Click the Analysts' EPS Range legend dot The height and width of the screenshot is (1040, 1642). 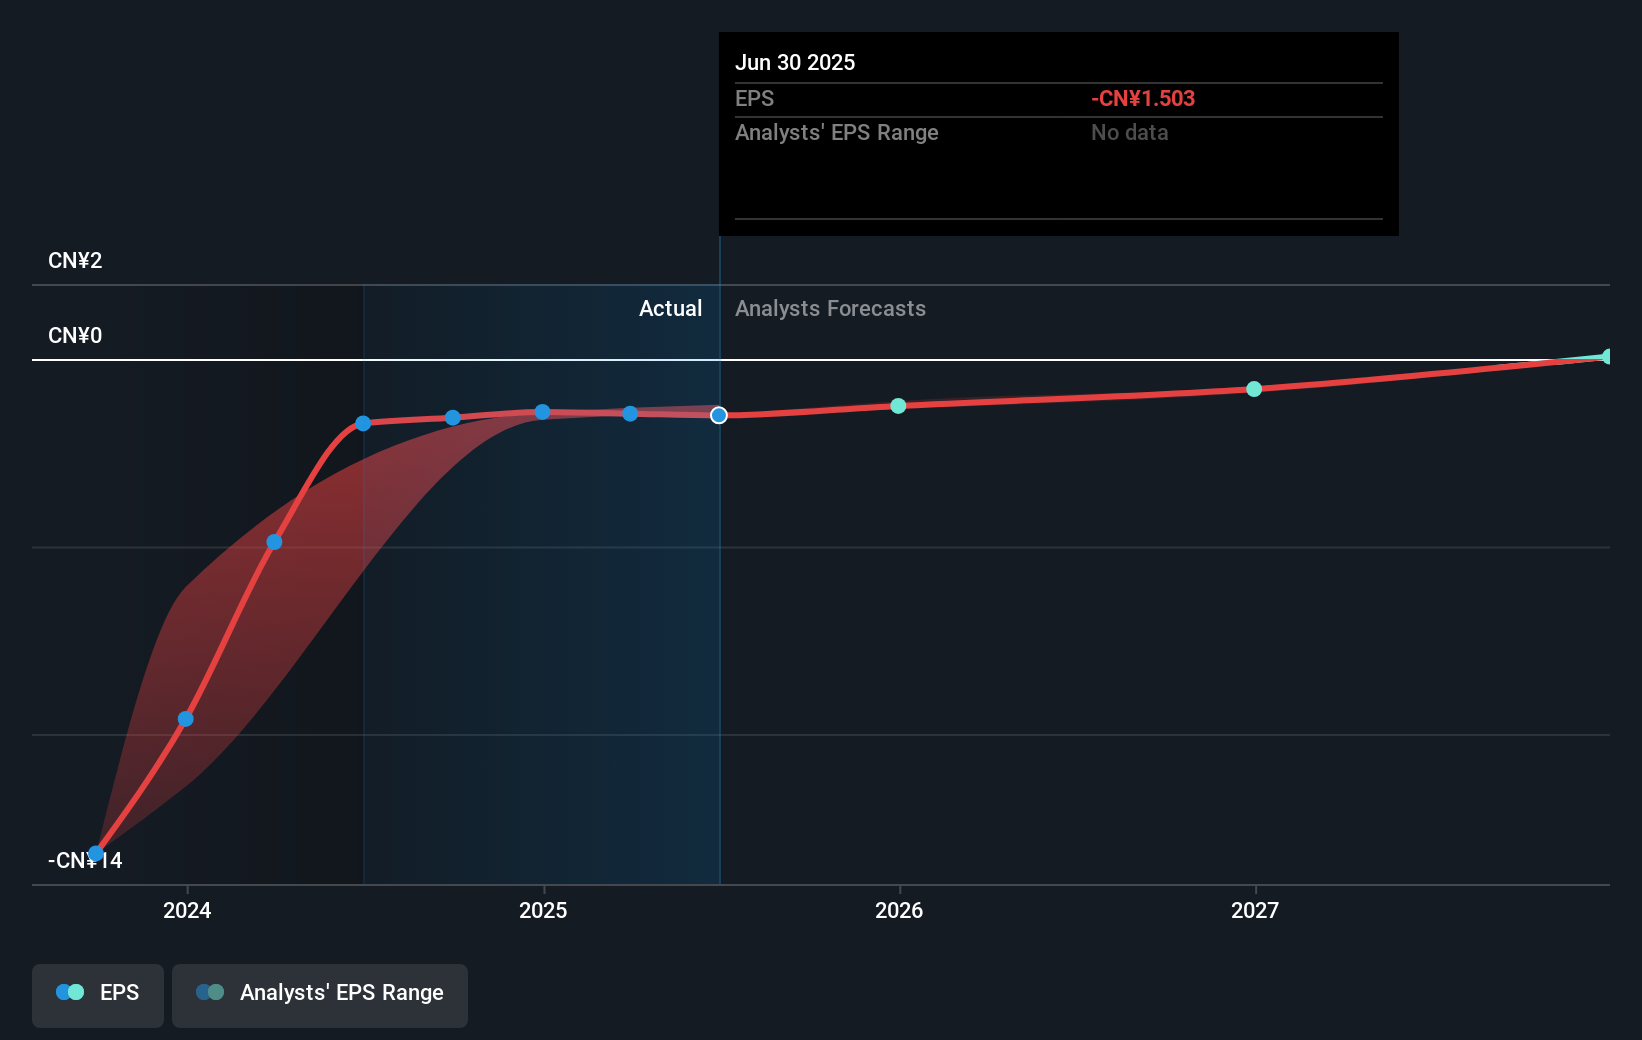211,991
